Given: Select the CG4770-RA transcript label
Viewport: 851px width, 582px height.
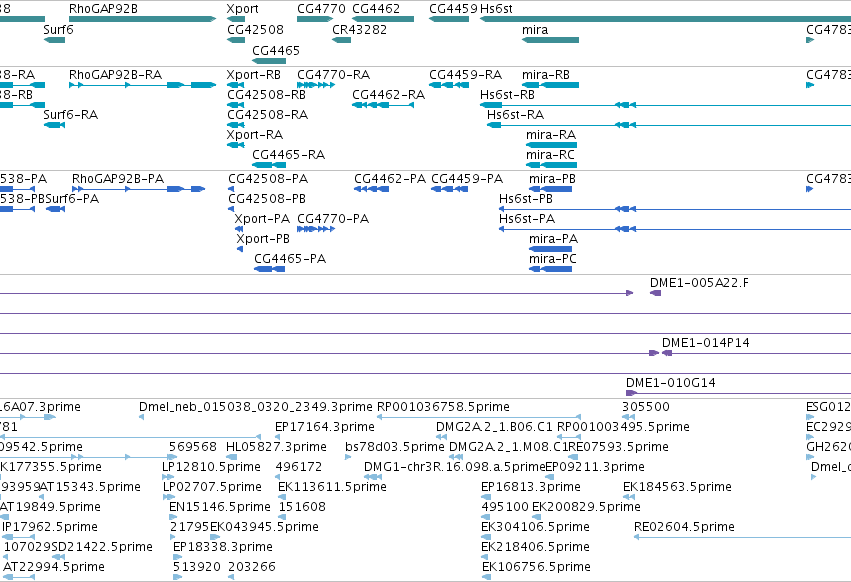Looking at the screenshot, I should 334,74.
